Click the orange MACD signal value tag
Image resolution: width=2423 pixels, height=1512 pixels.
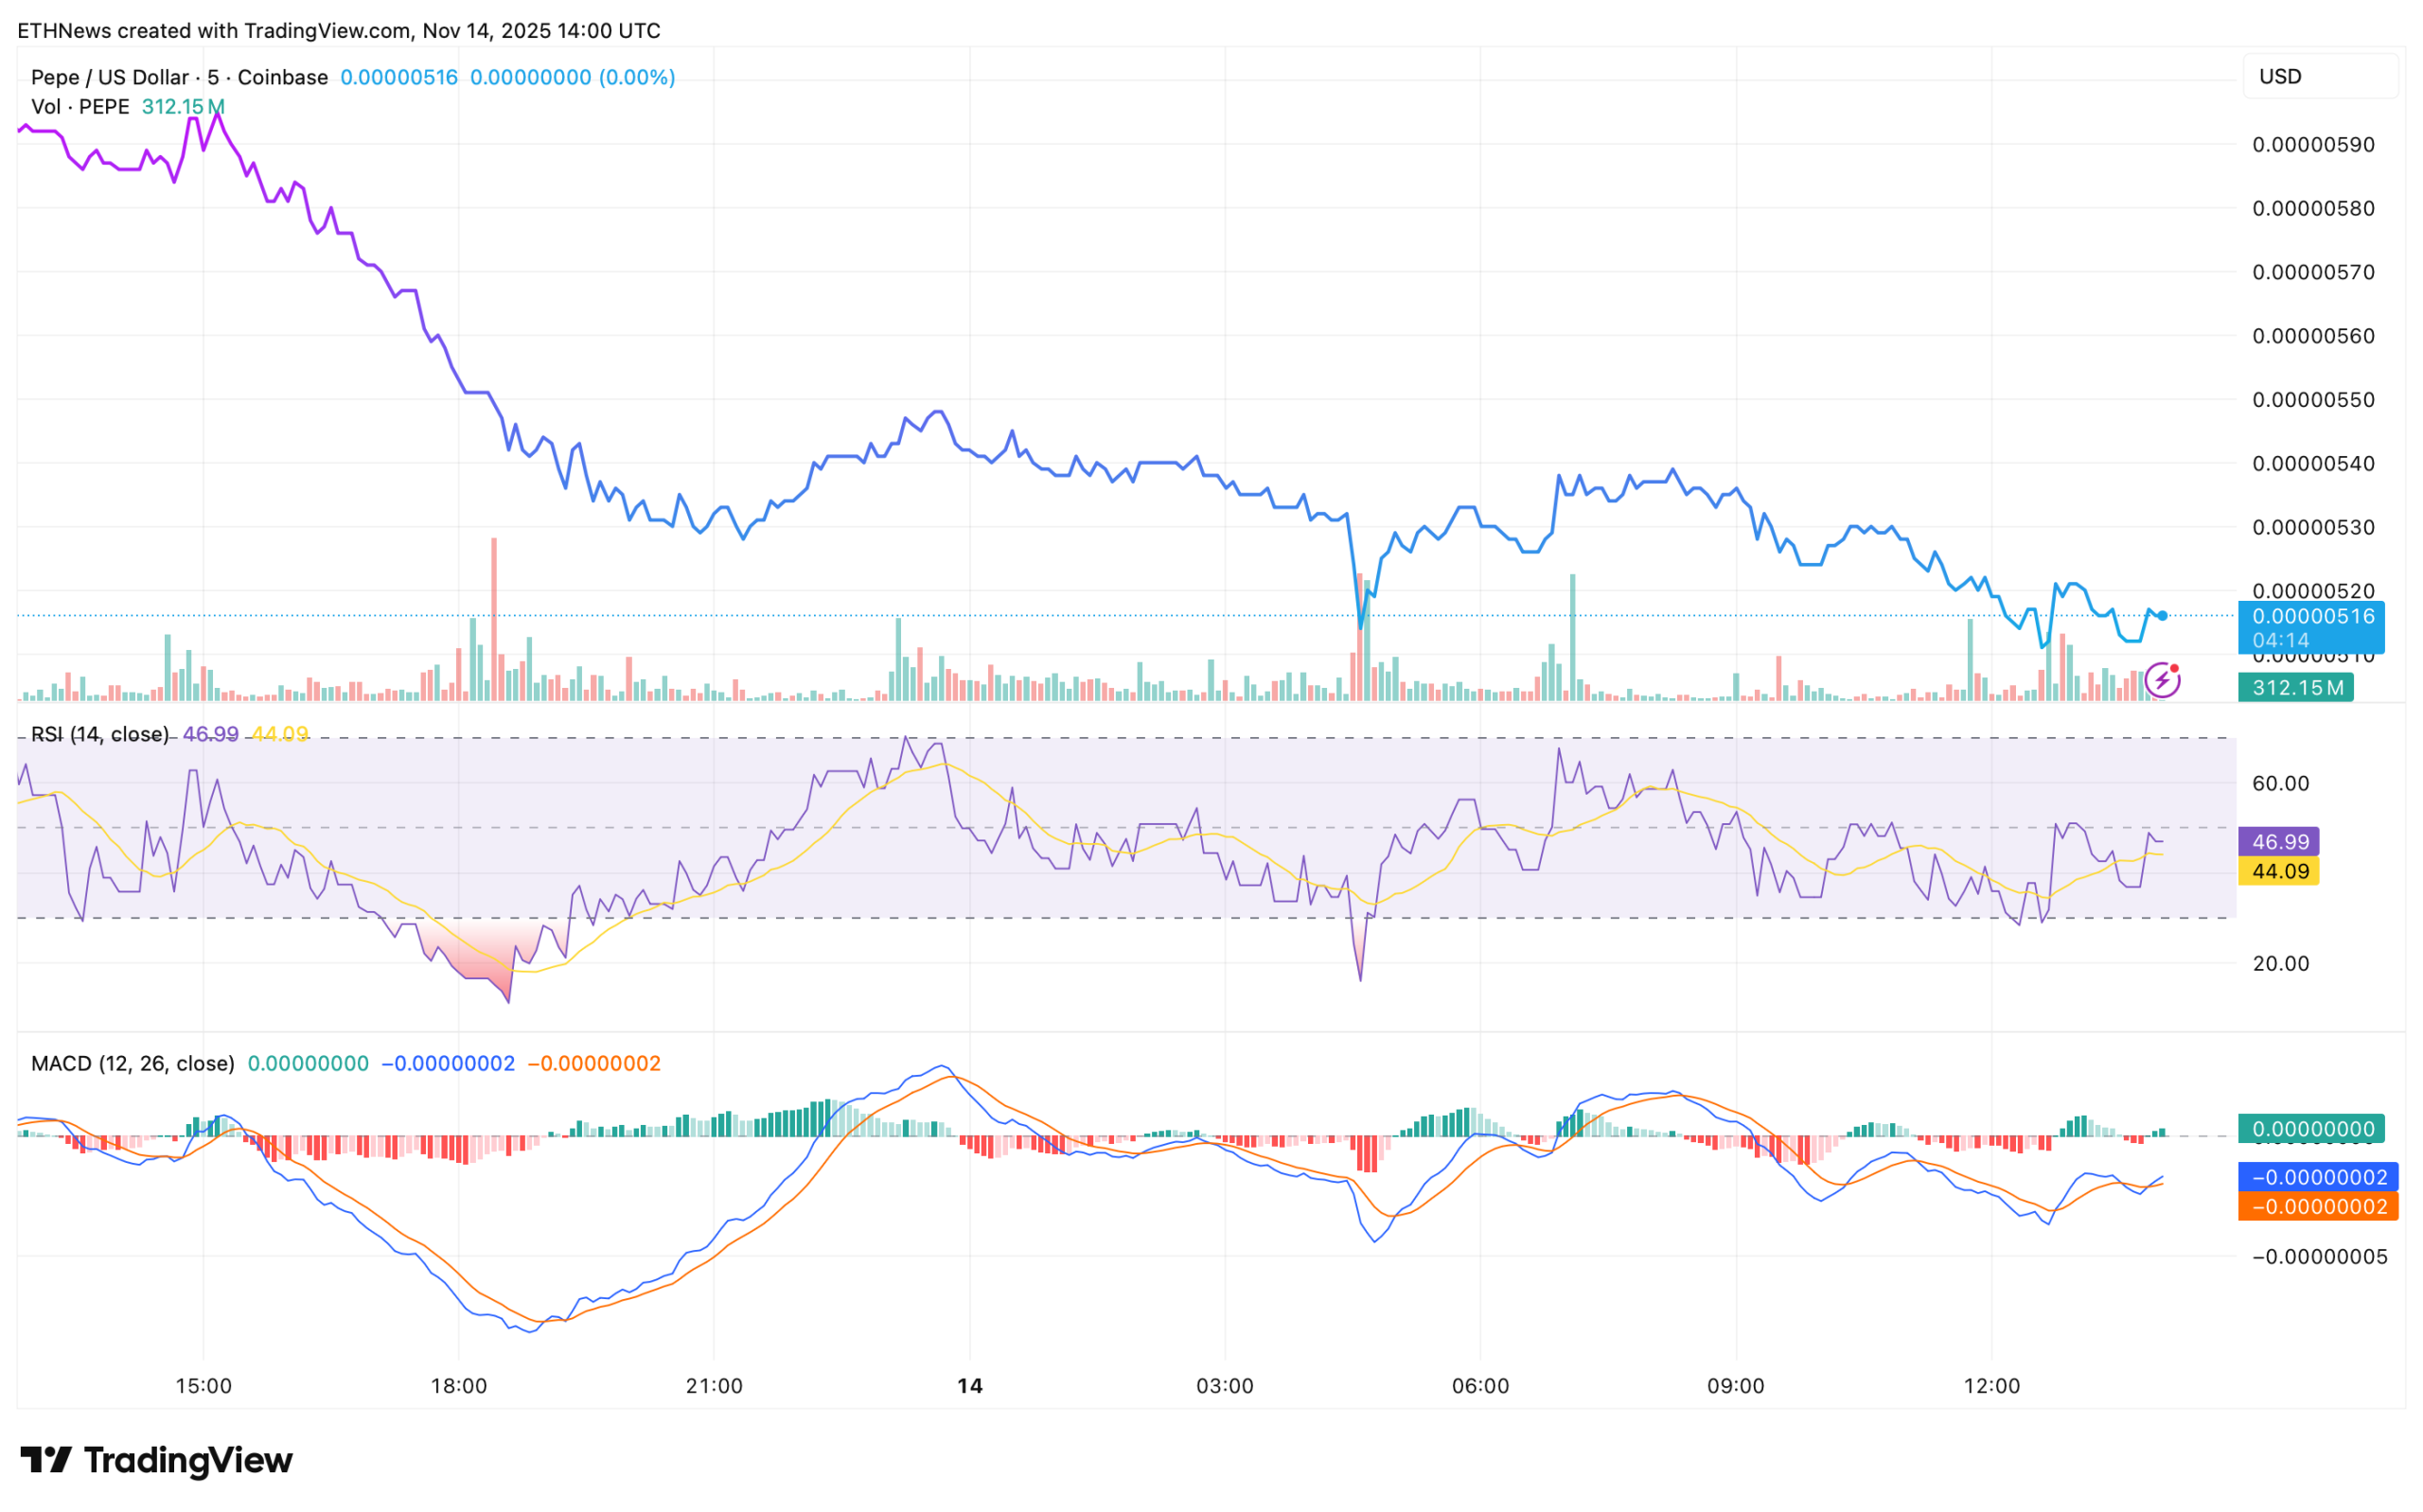tap(2317, 1207)
